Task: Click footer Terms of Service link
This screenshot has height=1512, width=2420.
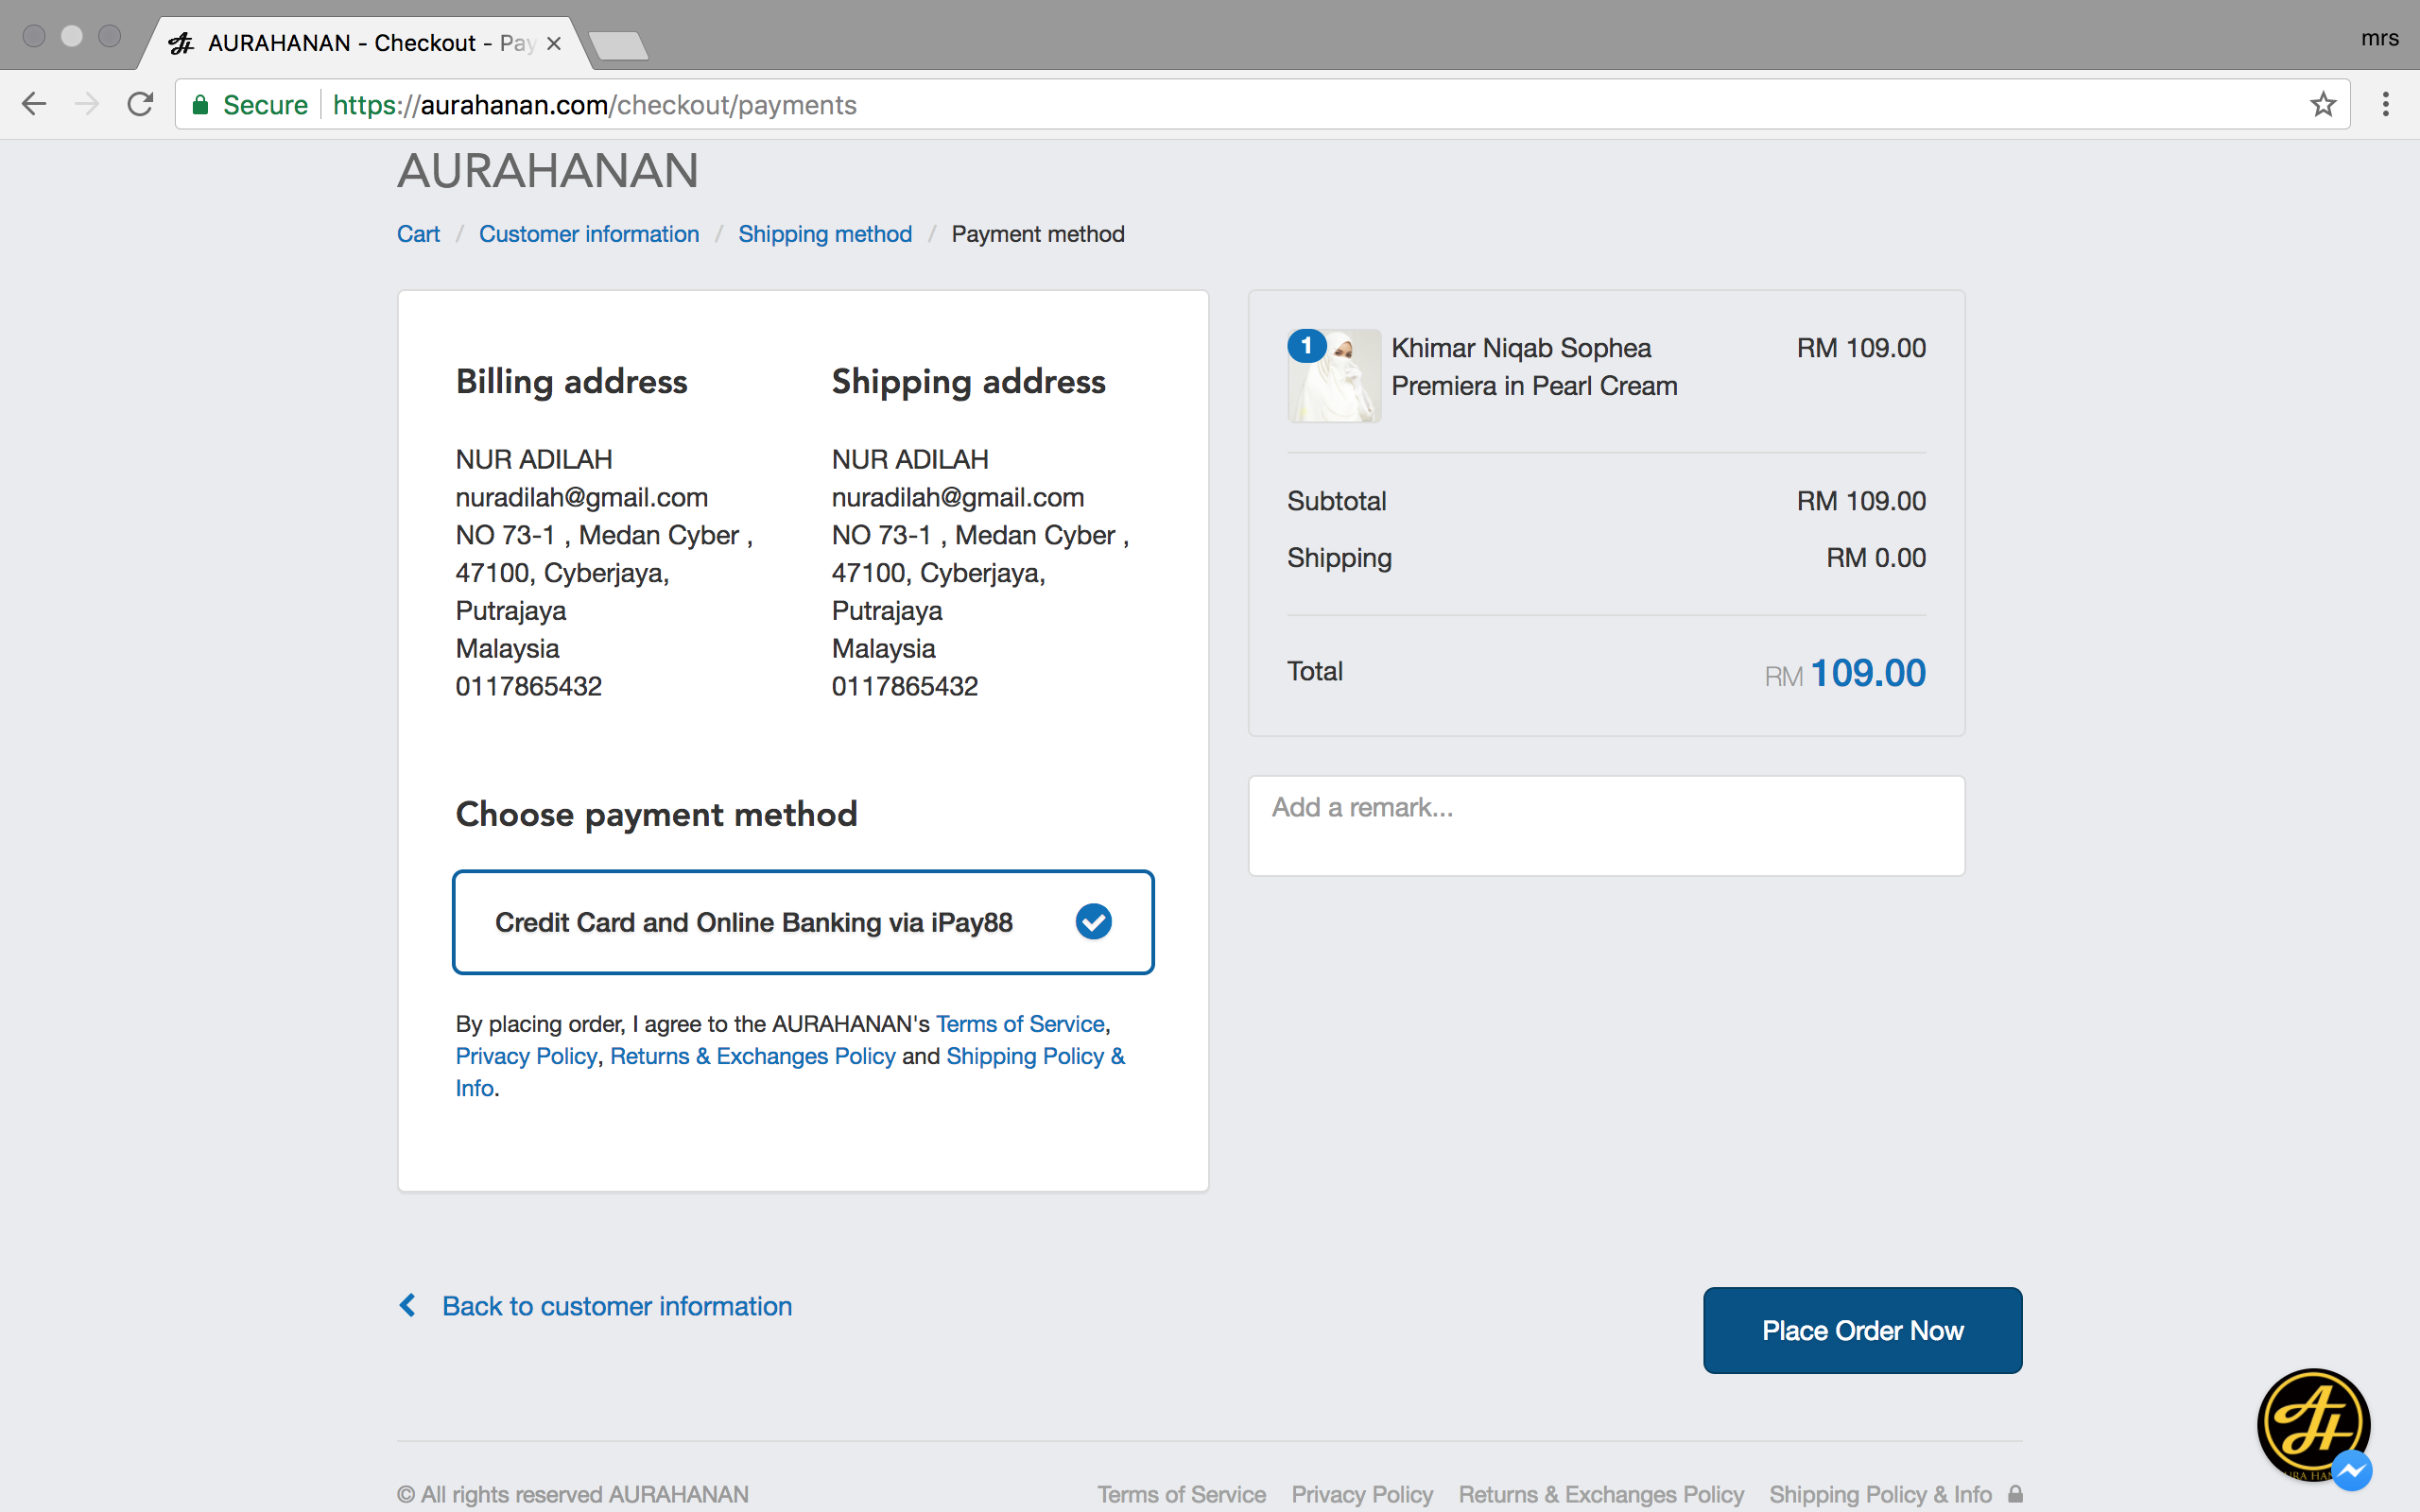Action: point(1181,1494)
